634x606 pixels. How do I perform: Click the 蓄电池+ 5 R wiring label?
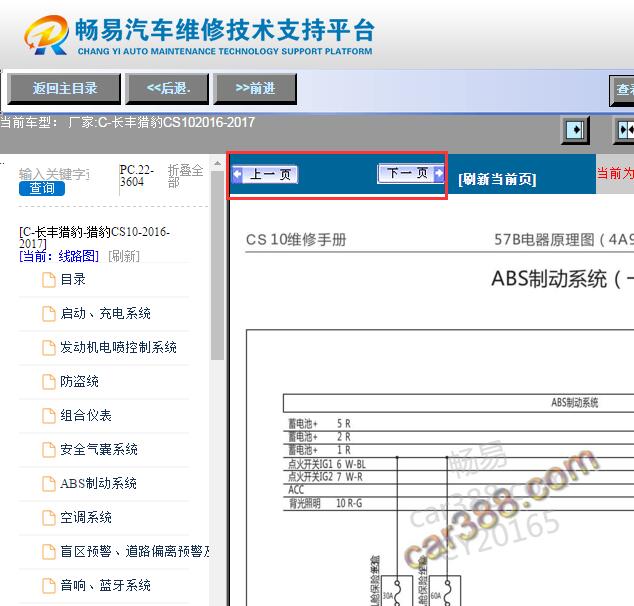tap(319, 424)
